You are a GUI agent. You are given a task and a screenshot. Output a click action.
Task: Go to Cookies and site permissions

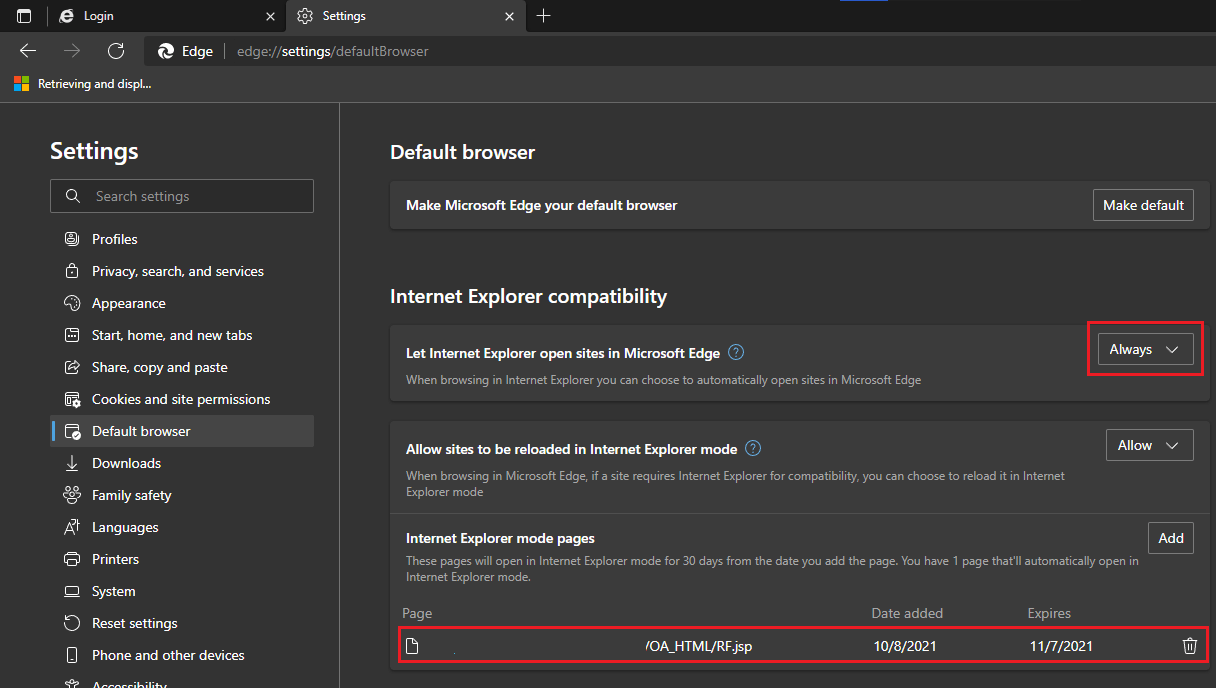[181, 398]
